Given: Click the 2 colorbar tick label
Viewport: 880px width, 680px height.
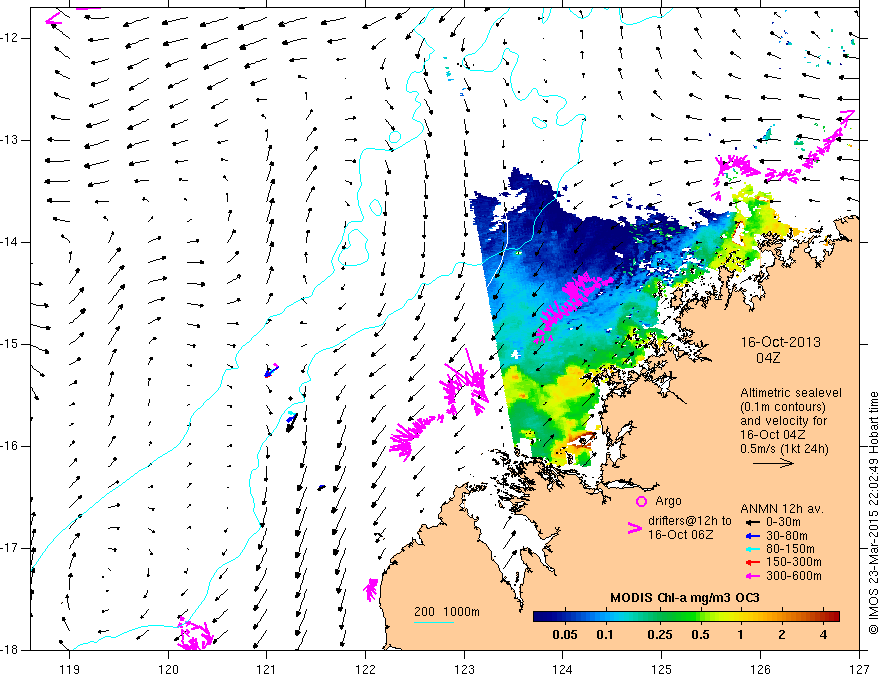Looking at the screenshot, I should pos(782,635).
